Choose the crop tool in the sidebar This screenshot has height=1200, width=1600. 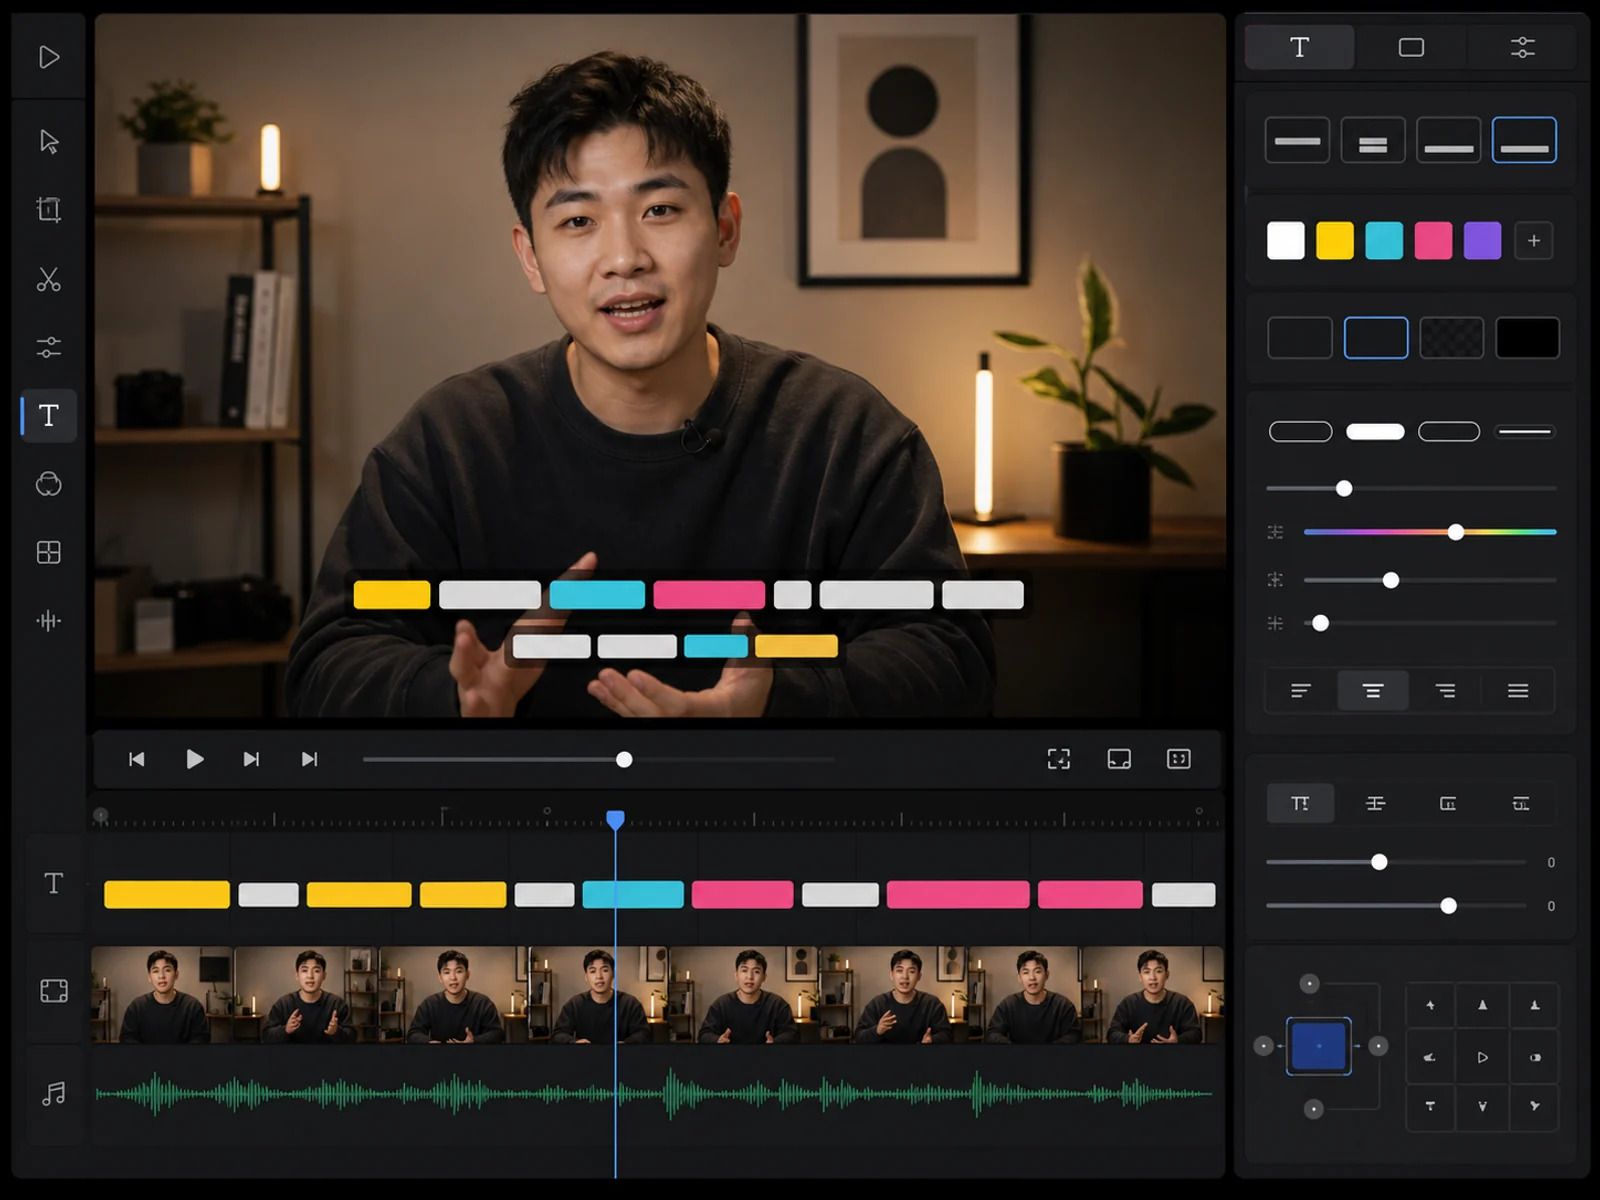tap(49, 209)
